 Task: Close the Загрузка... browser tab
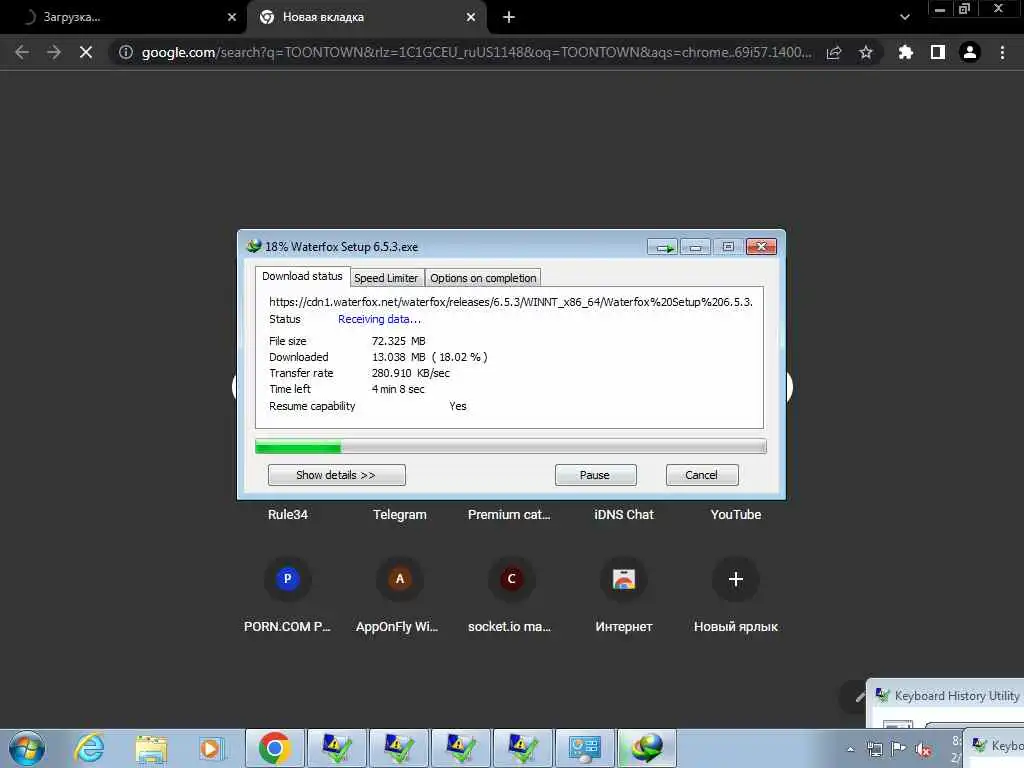point(232,17)
